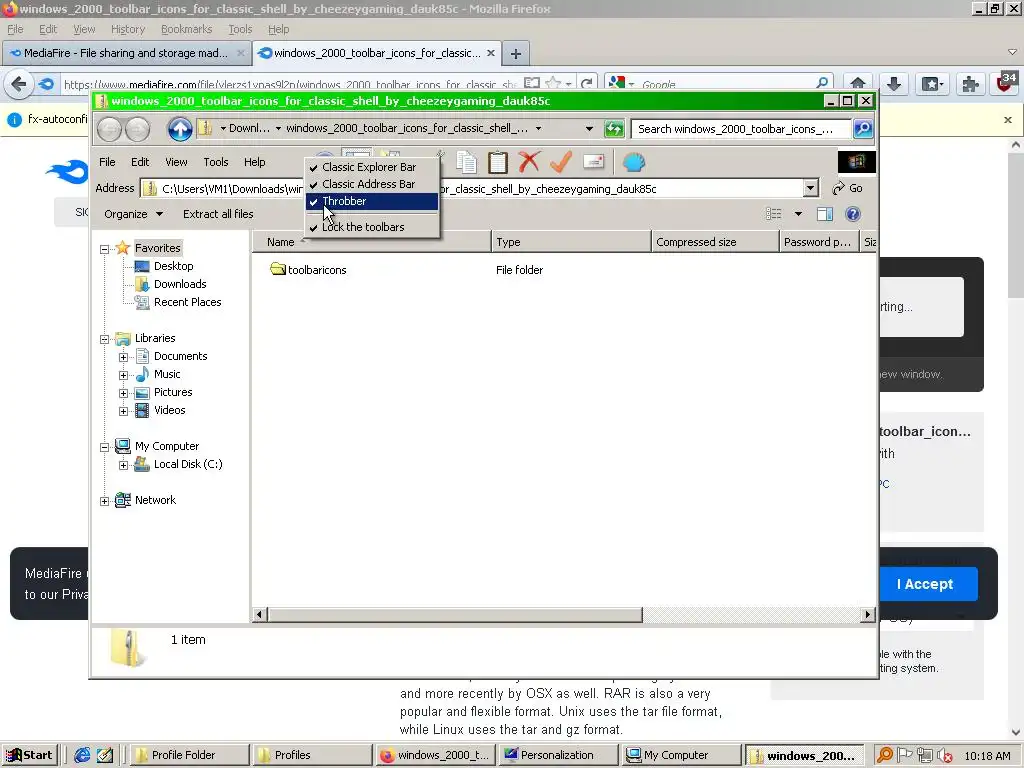The width and height of the screenshot is (1024, 768).
Task: Click Firefox add-ons puzzle piece icon
Action: tap(970, 84)
